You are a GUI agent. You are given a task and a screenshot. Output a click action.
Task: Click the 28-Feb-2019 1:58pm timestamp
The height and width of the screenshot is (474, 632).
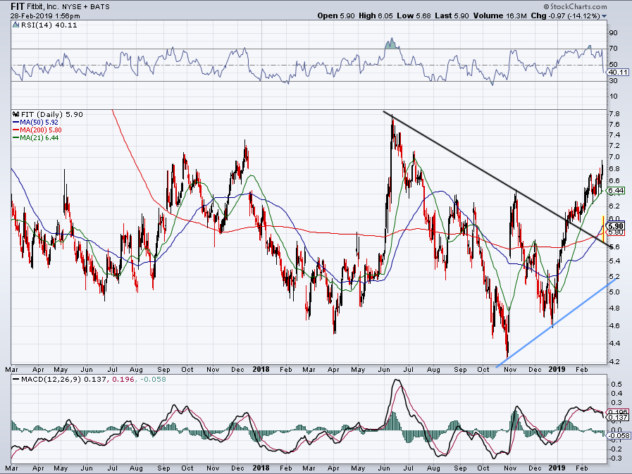point(45,16)
